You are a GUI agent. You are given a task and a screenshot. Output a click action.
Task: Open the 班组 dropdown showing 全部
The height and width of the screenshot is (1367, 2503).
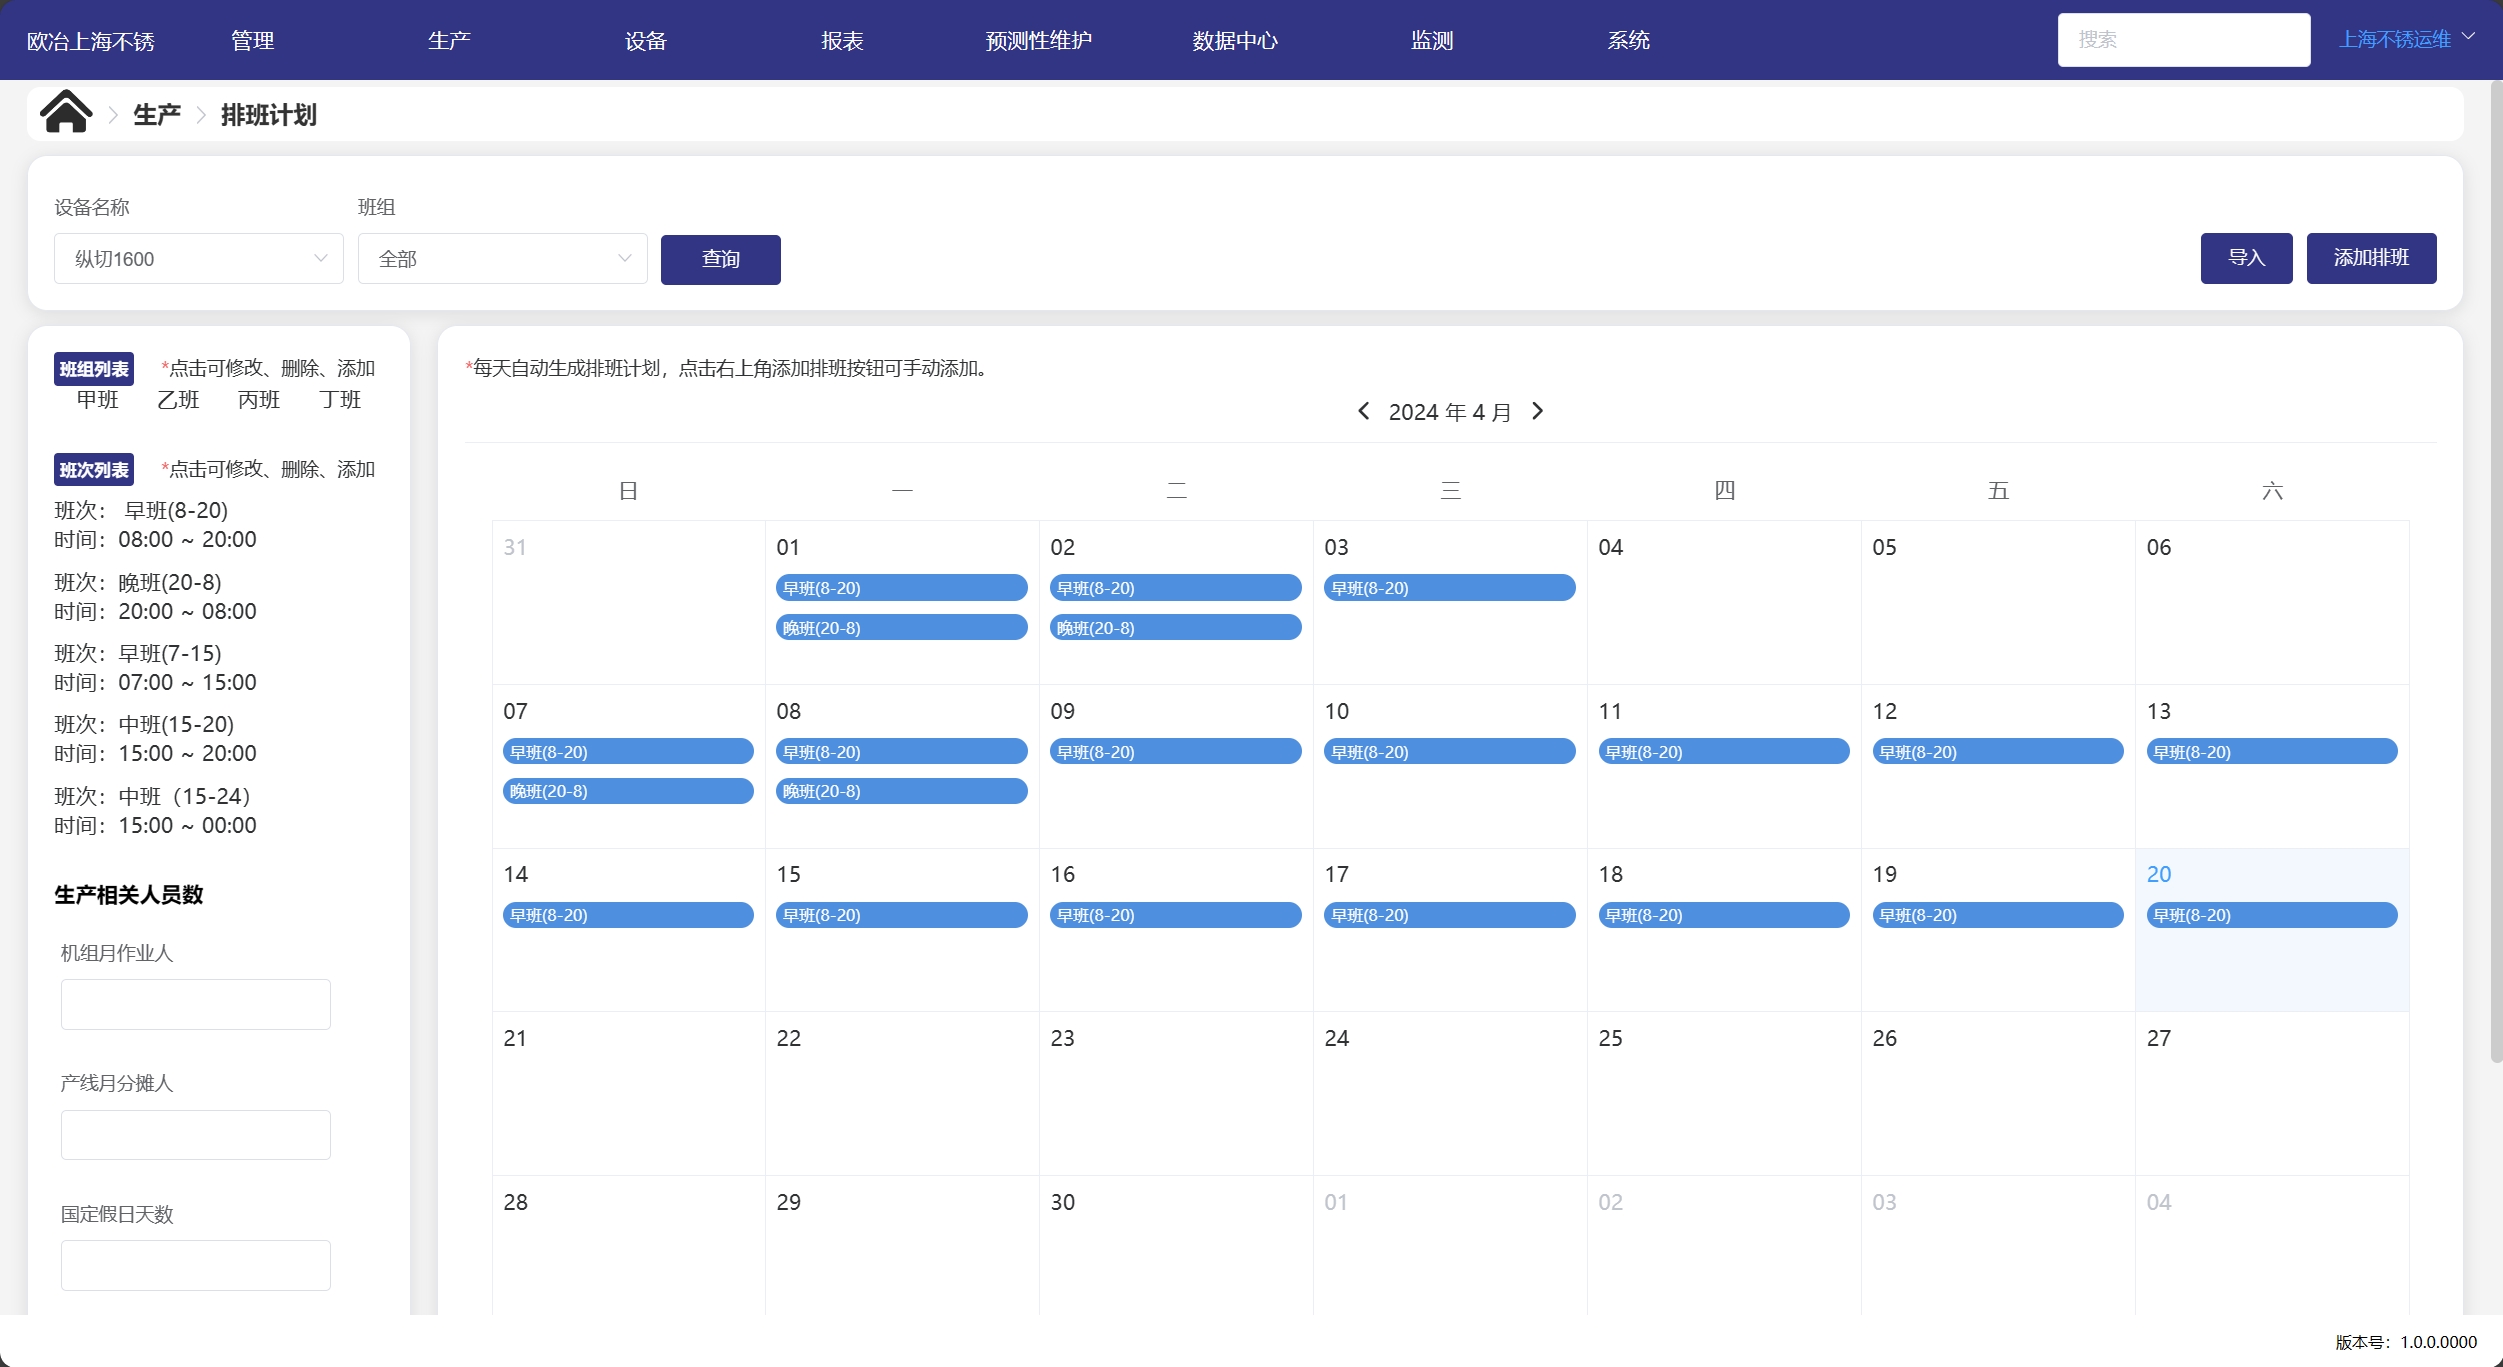coord(503,259)
